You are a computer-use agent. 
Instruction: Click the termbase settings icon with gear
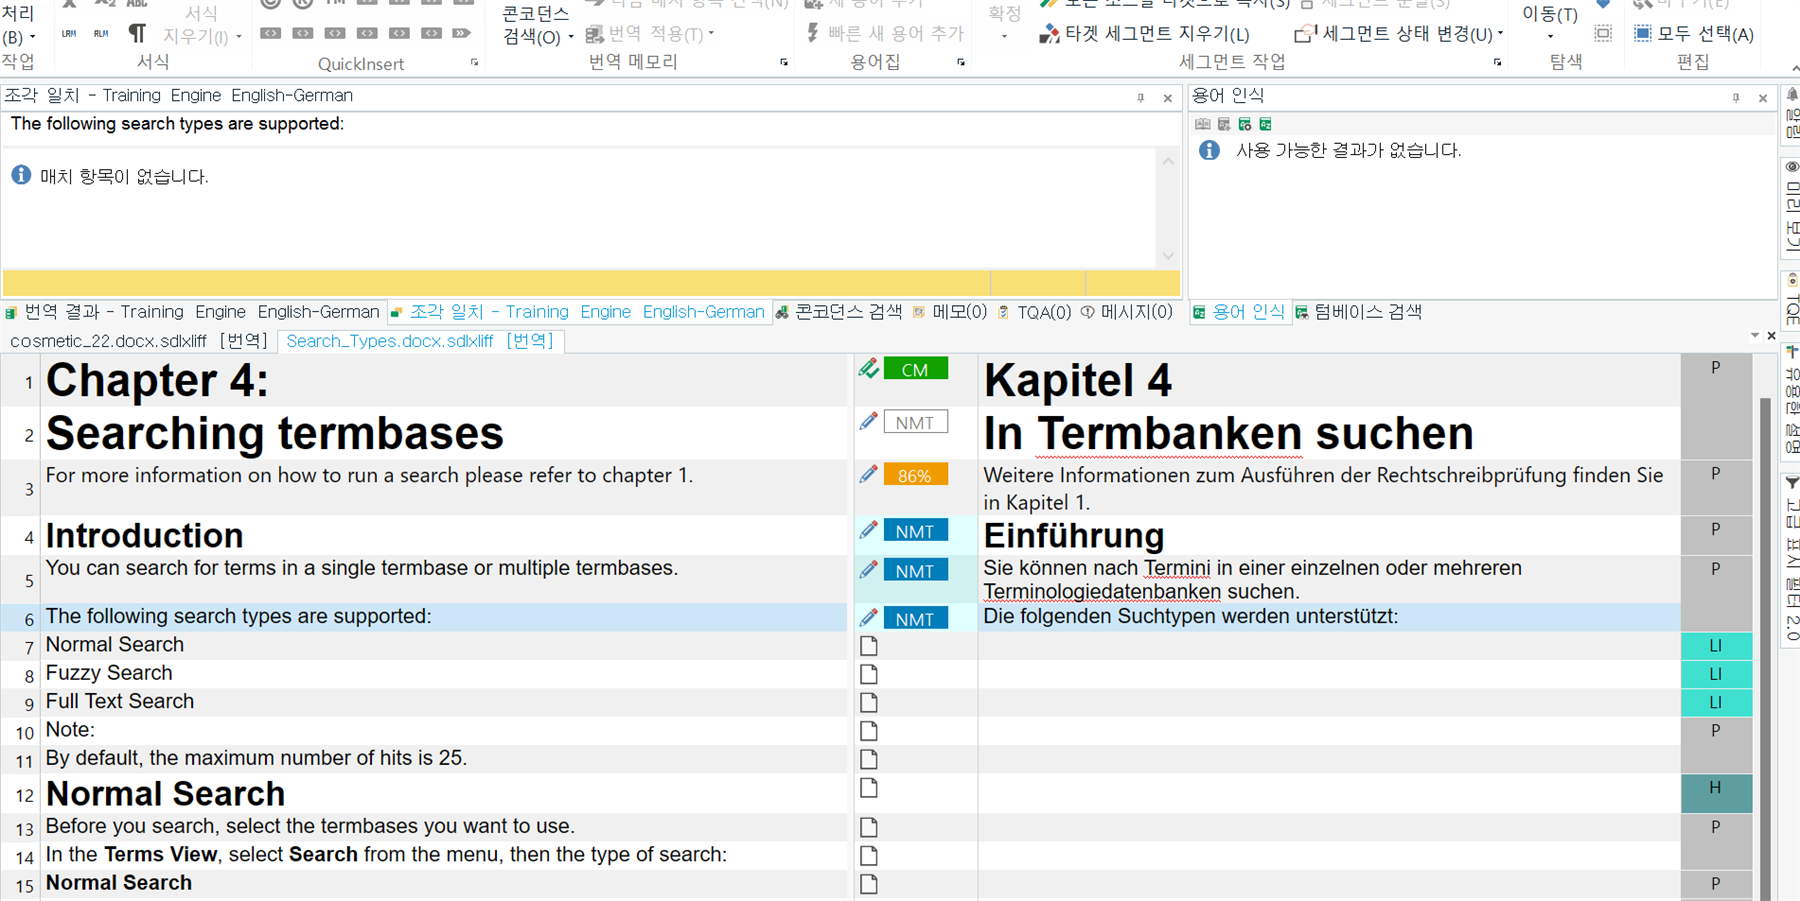tap(1244, 124)
